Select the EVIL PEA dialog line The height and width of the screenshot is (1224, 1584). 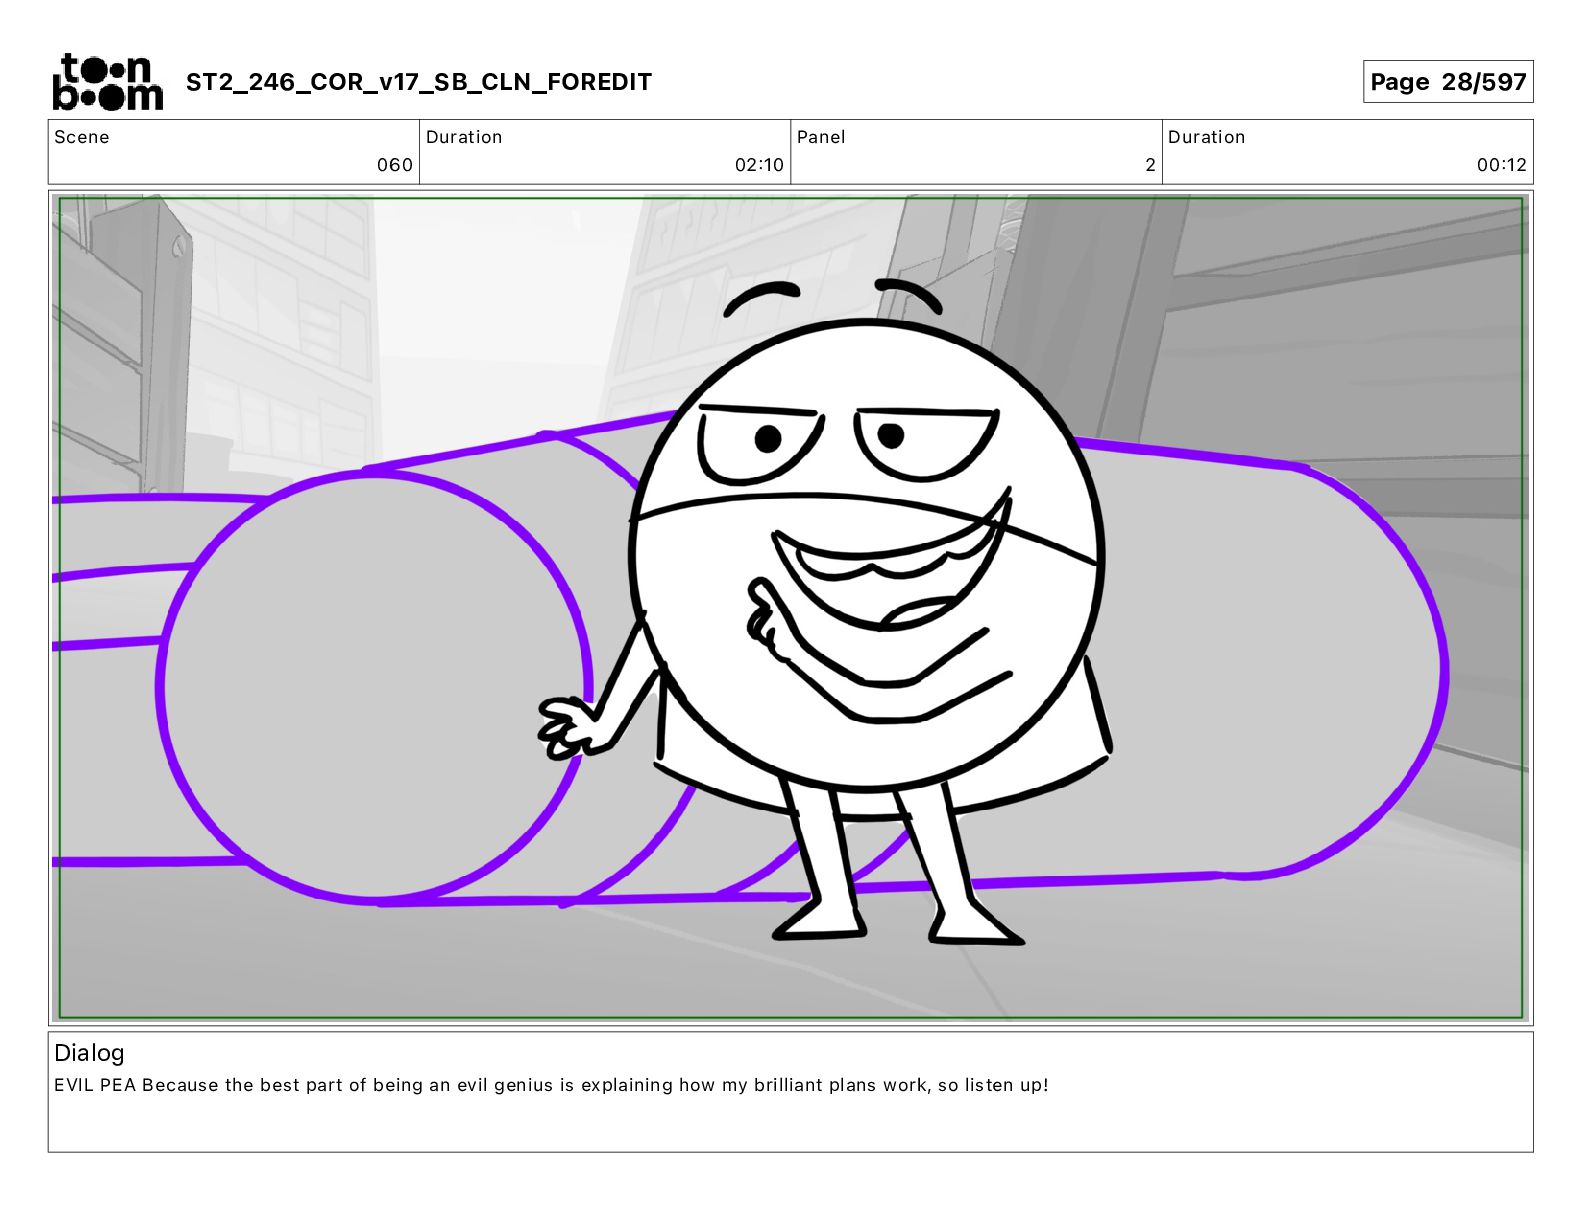click(x=551, y=1085)
